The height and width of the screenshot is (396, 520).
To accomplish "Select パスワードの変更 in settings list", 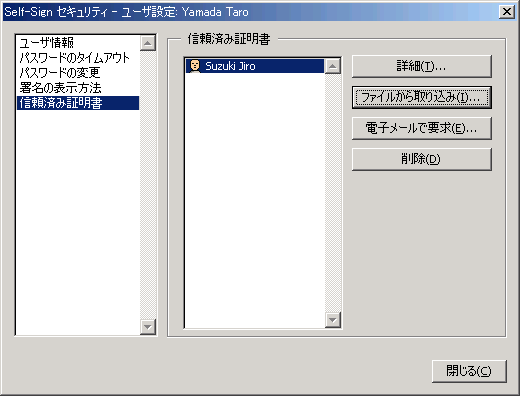I will (78, 73).
